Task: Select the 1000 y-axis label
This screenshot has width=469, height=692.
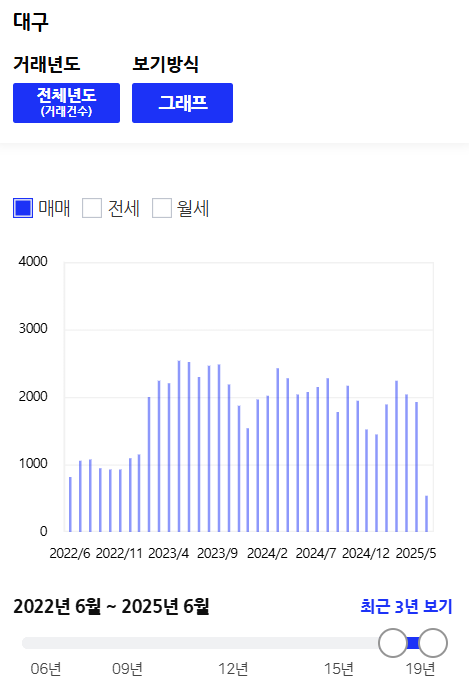Action: click(33, 463)
